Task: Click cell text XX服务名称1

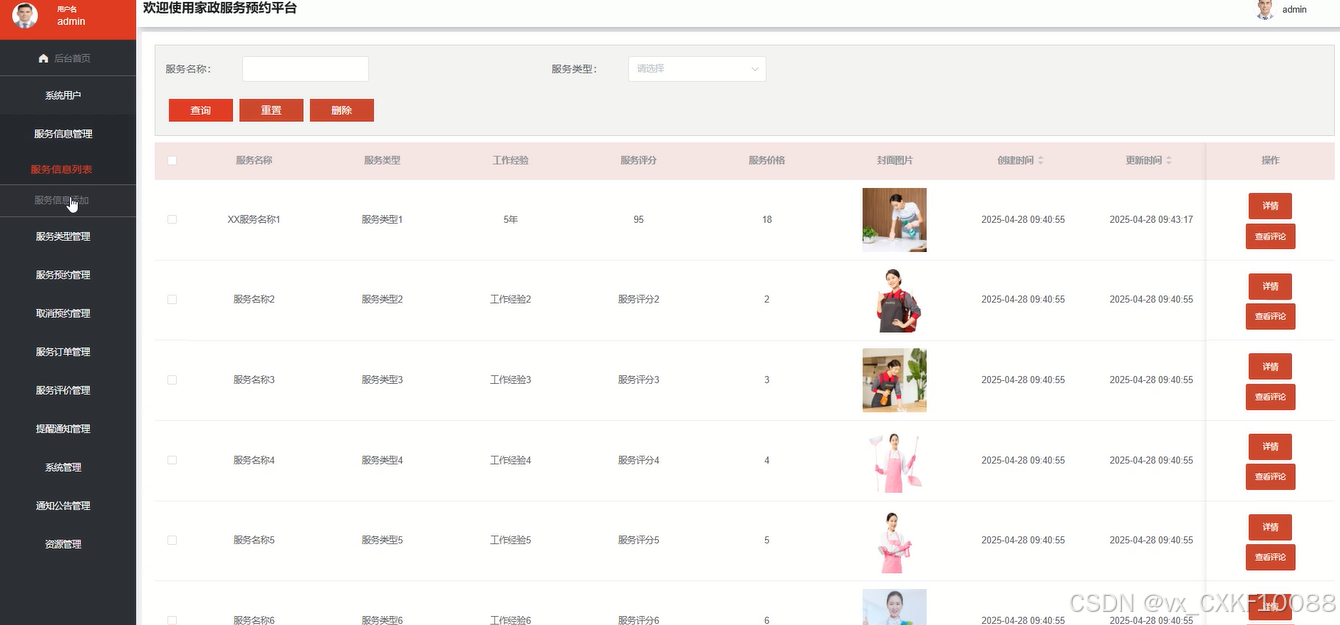Action: click(x=254, y=219)
